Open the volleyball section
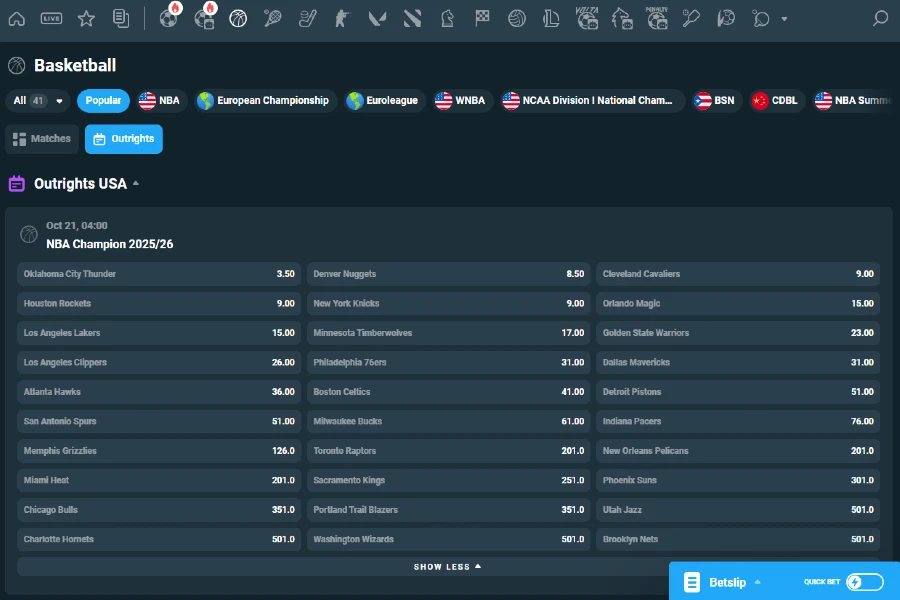Viewport: 900px width, 600px height. (x=517, y=18)
